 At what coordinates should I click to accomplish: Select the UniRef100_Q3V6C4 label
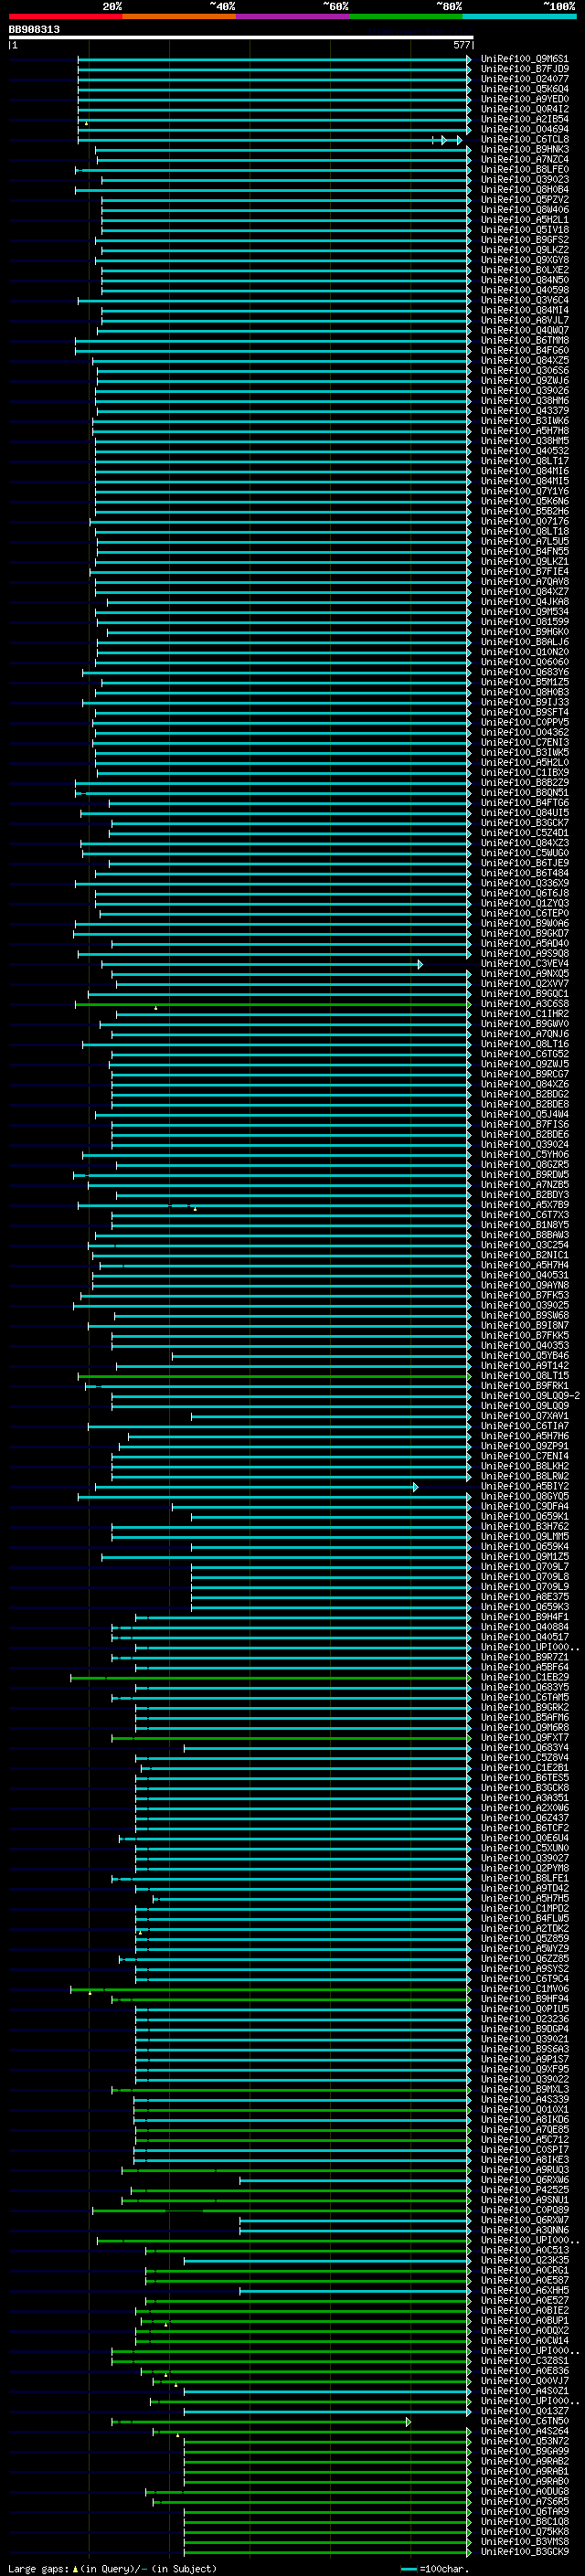(524, 300)
